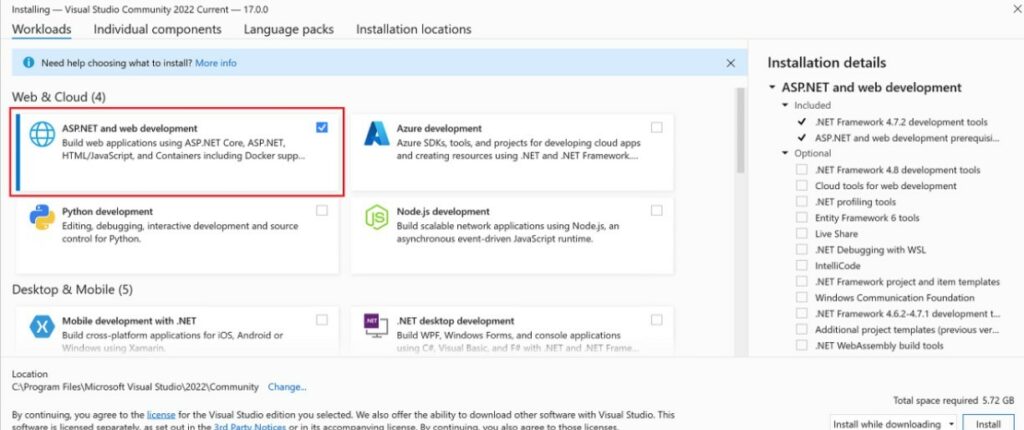The height and width of the screenshot is (430, 1024).
Task: Collapse the Included components section
Action: click(785, 105)
